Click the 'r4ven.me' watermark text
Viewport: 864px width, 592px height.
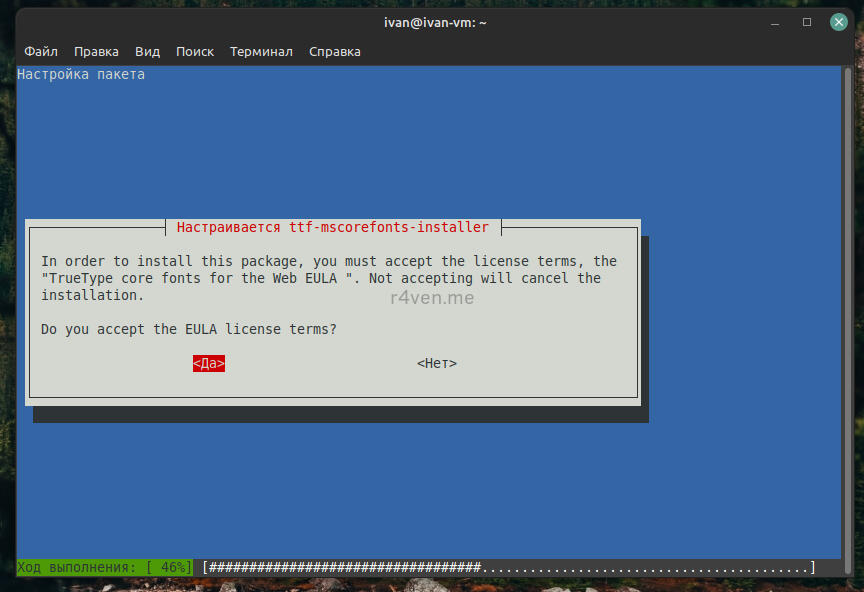tap(432, 297)
